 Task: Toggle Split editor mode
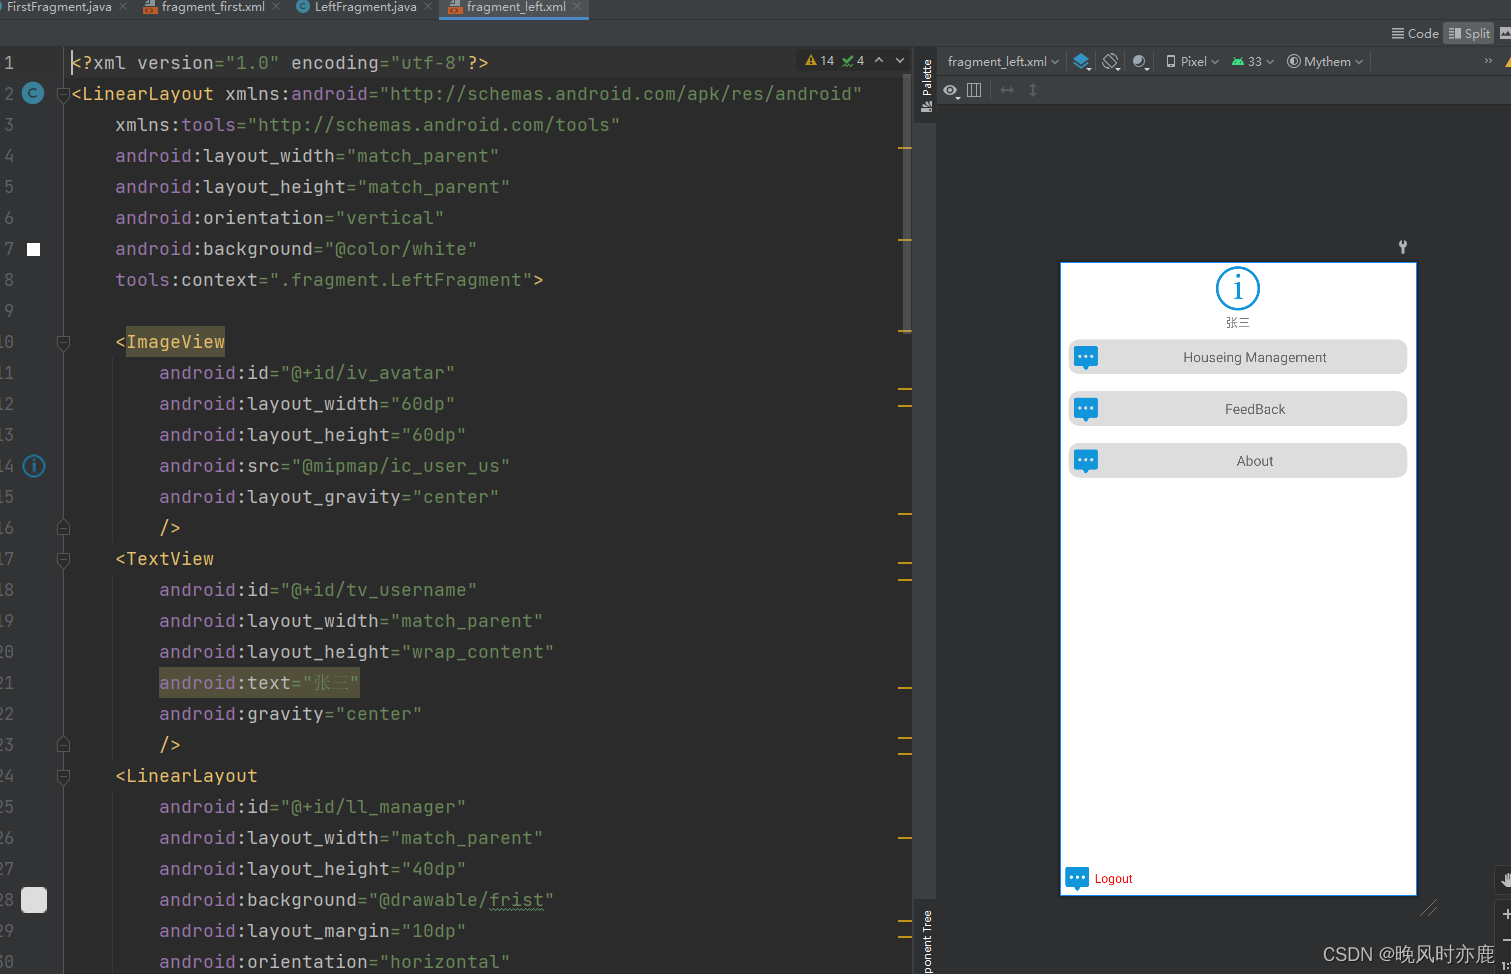click(1468, 33)
